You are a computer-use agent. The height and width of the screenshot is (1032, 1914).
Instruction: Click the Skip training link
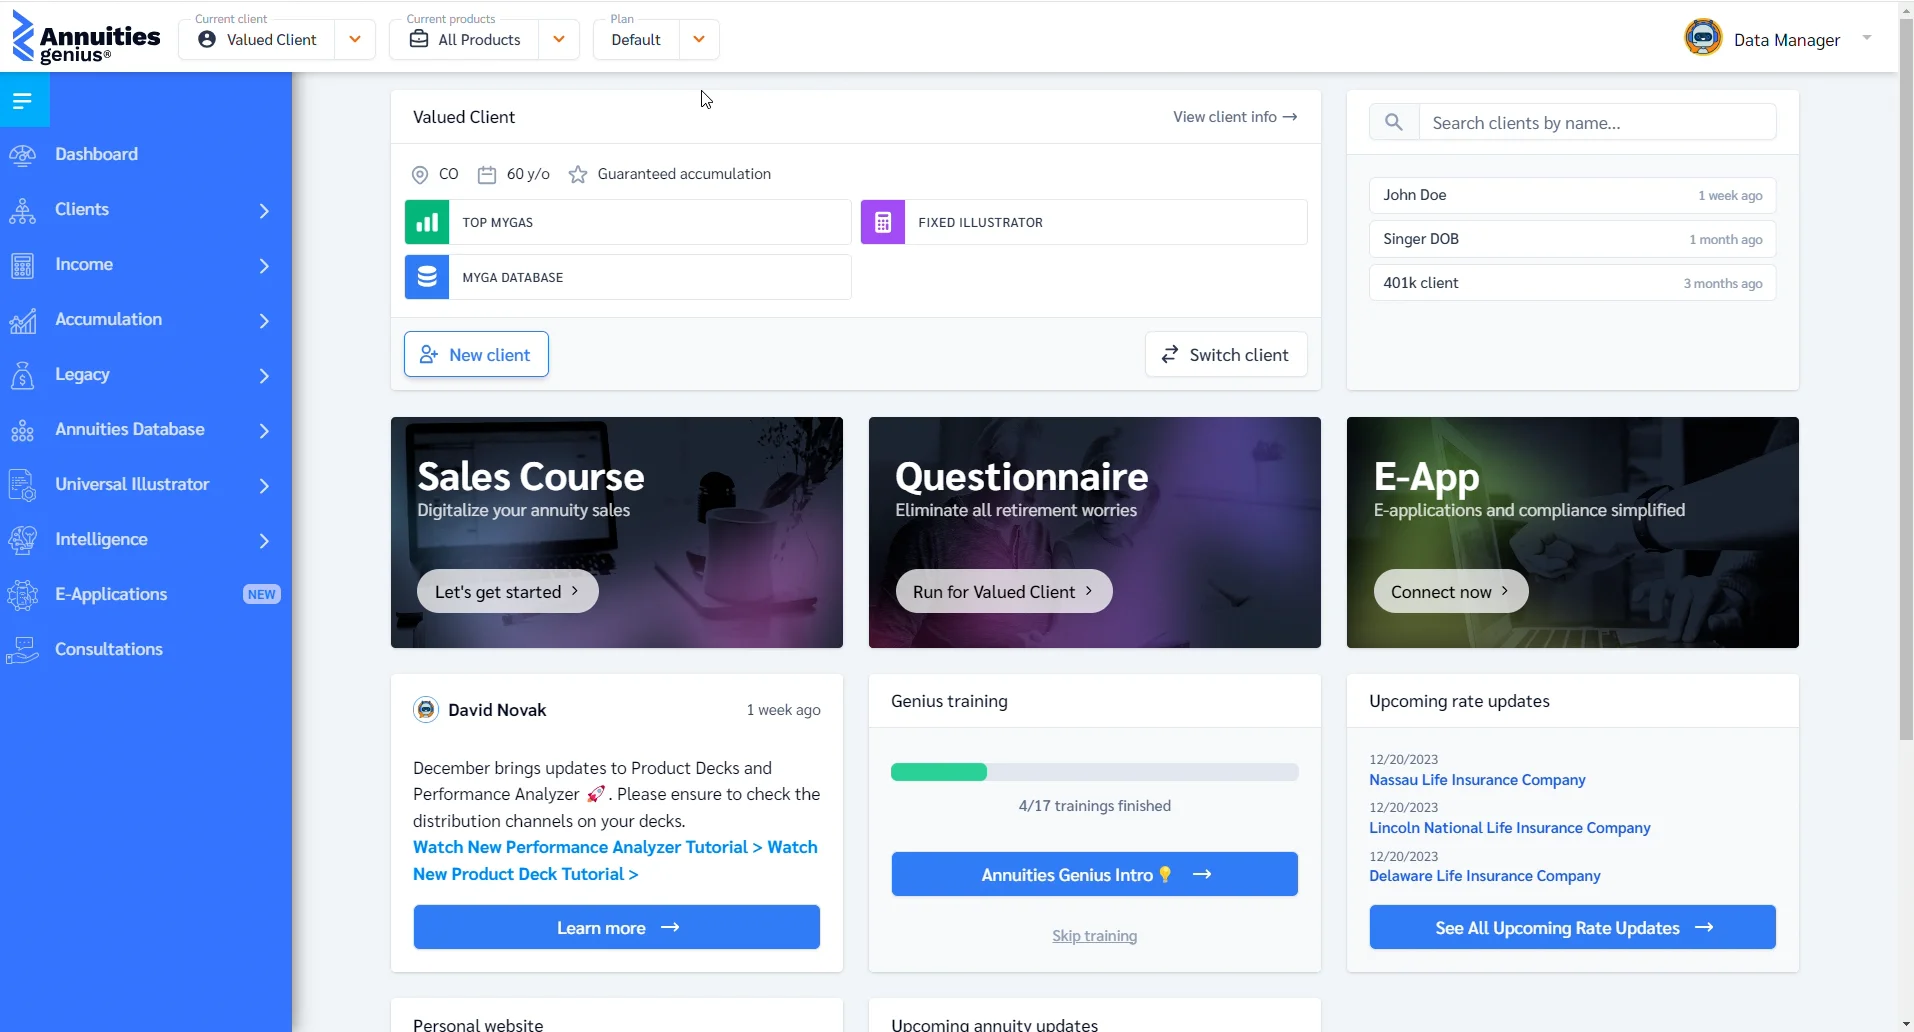(x=1095, y=936)
